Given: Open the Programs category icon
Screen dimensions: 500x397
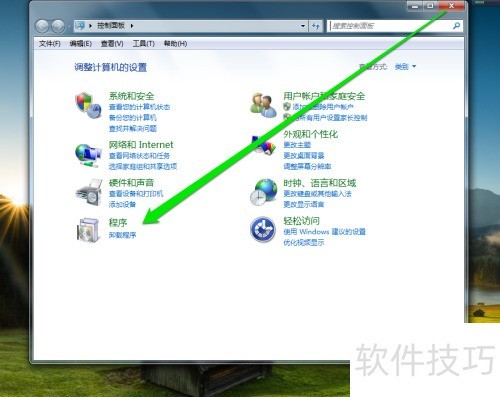Looking at the screenshot, I should coord(88,229).
